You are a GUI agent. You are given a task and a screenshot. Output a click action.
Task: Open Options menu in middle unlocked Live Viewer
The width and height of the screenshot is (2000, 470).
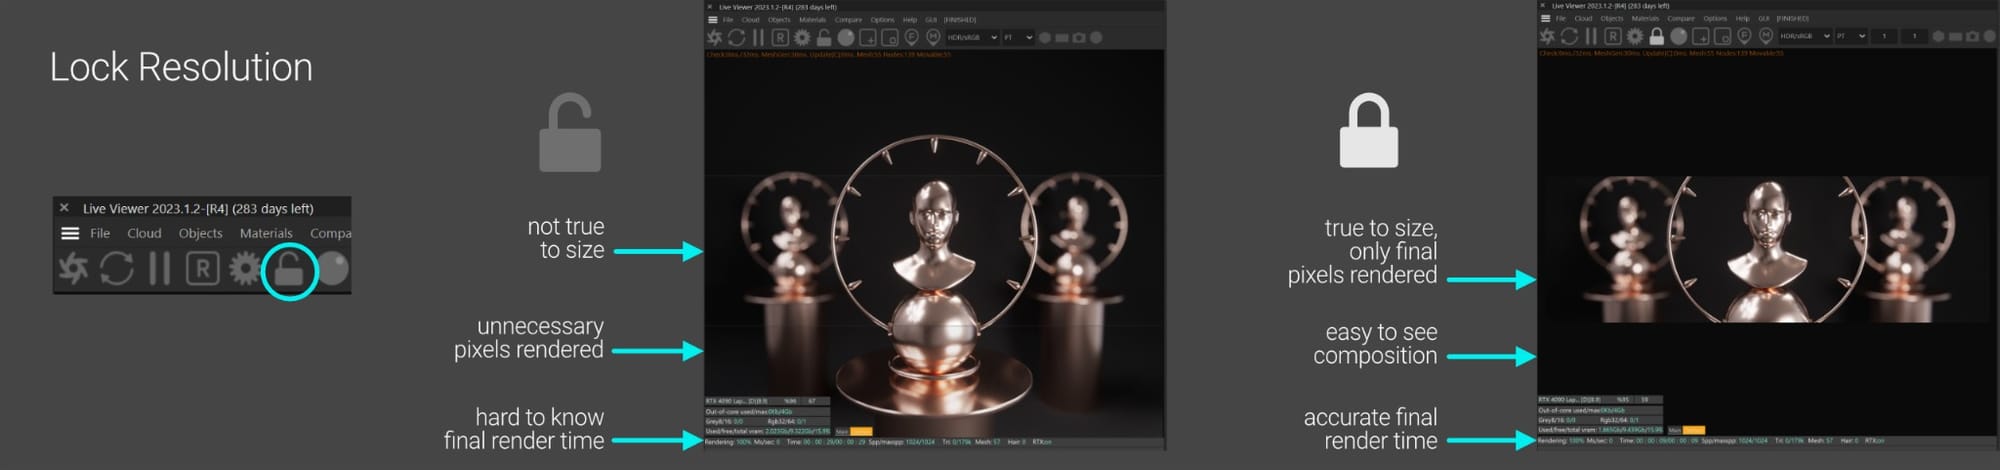883,20
